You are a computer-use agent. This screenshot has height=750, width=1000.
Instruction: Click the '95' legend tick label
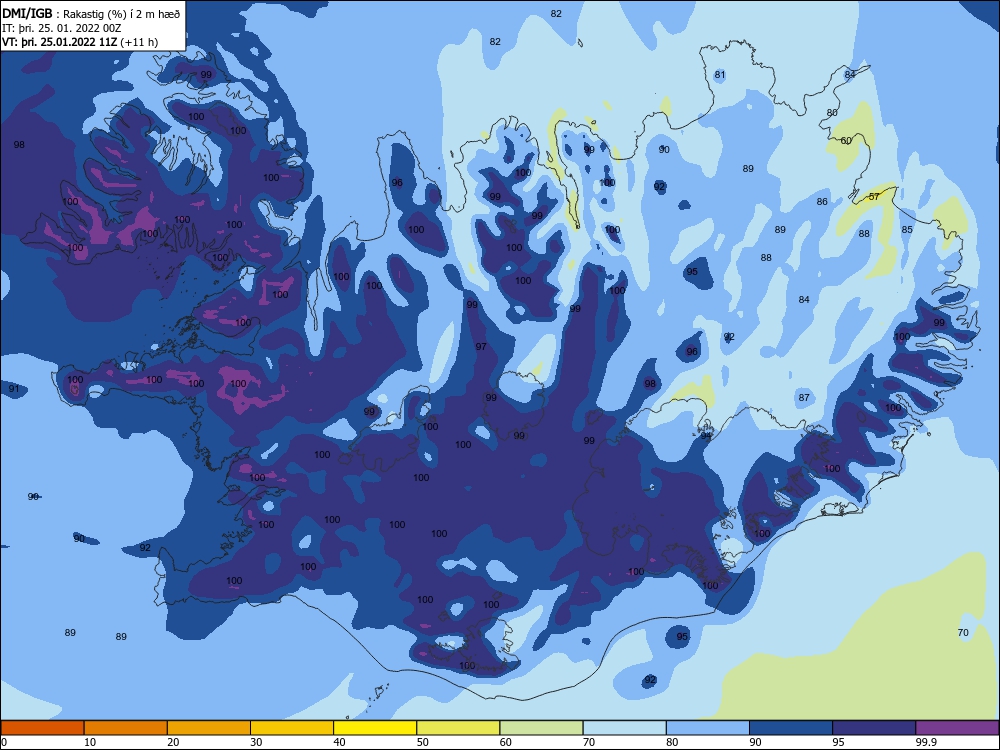tap(838, 742)
